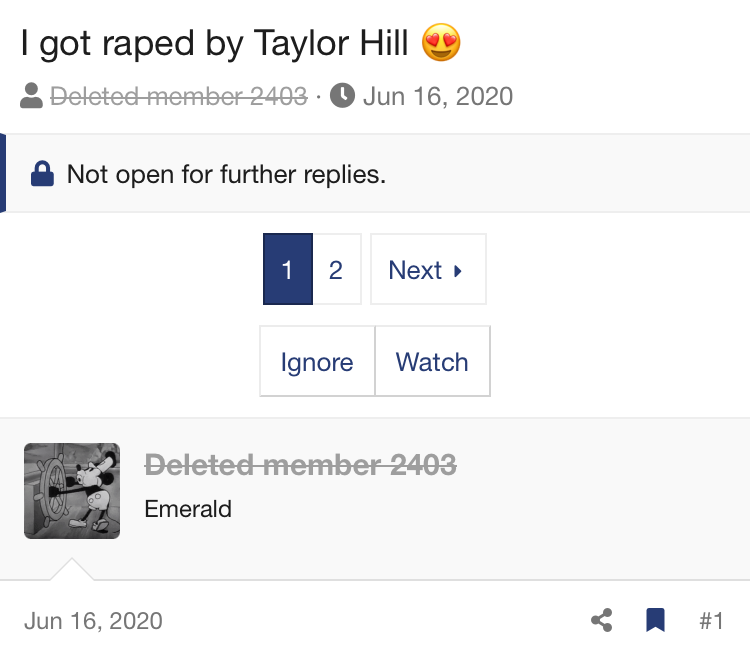The width and height of the screenshot is (750, 661).
Task: Click the Jun 16, 2020 date under the title
Action: click(437, 96)
